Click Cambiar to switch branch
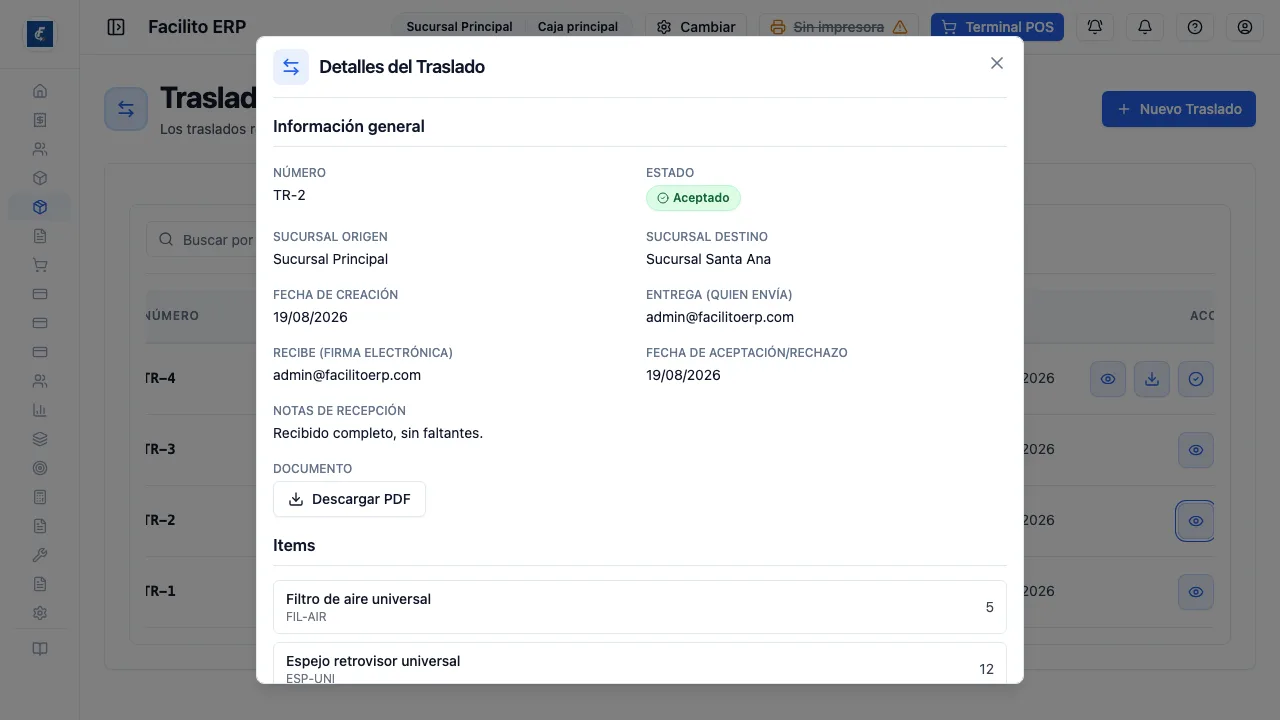This screenshot has height=720, width=1280. [x=696, y=27]
